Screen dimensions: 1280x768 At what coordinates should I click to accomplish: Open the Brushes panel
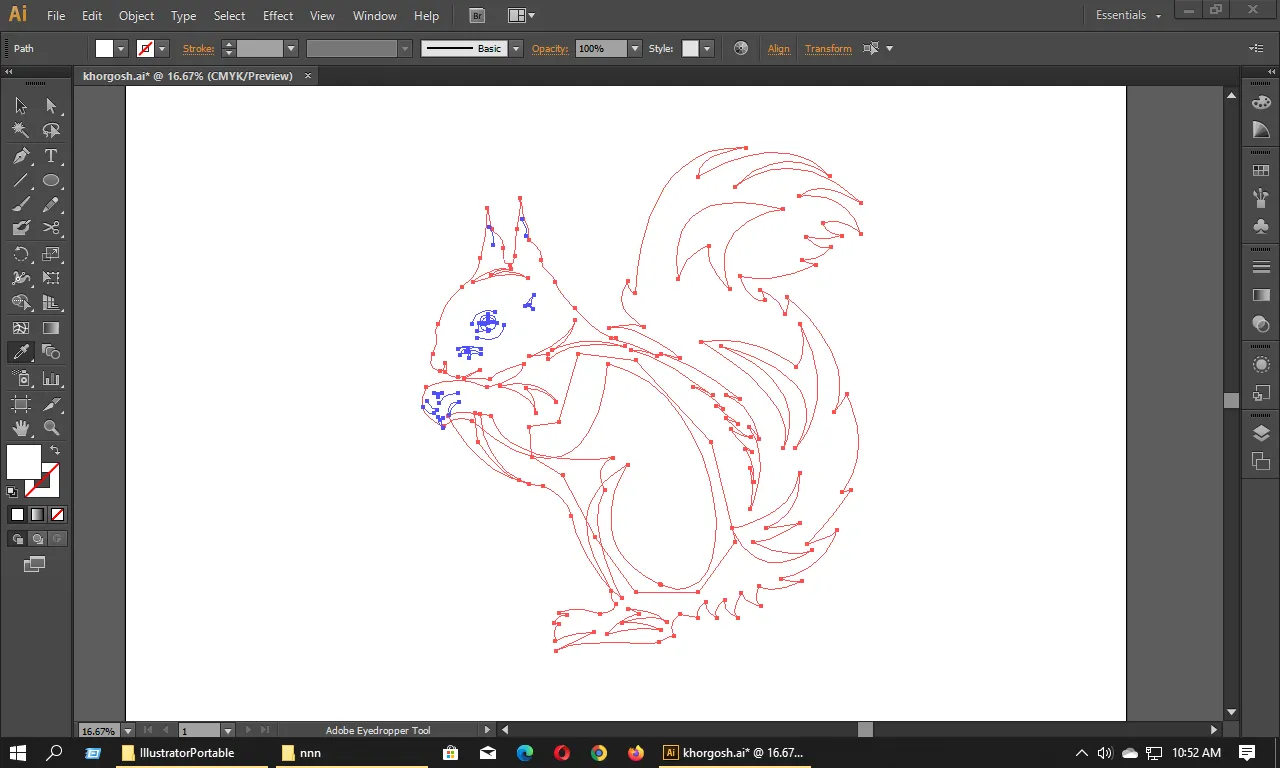(1261, 199)
